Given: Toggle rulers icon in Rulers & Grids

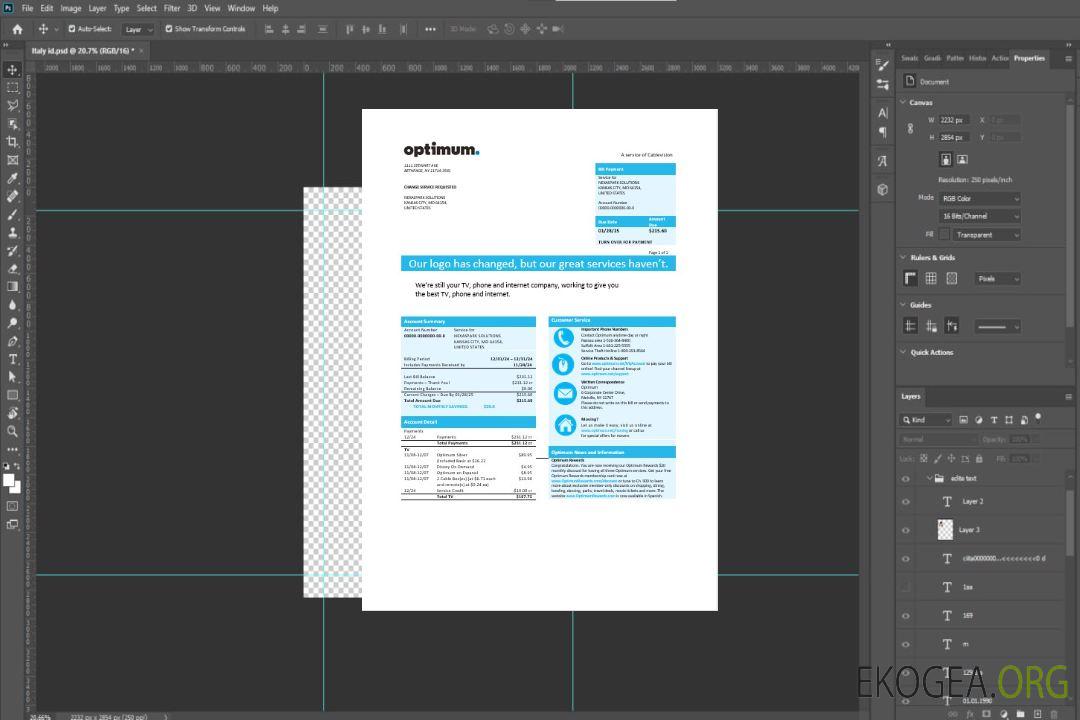Looking at the screenshot, I should tap(911, 278).
